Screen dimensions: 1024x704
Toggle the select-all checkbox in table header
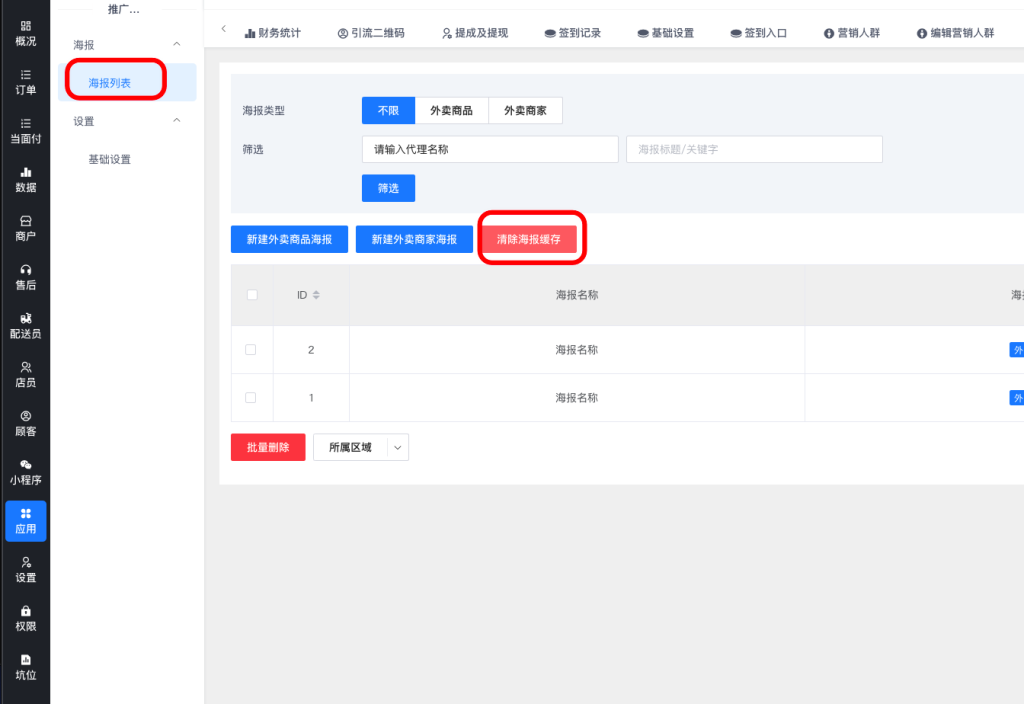[x=251, y=295]
